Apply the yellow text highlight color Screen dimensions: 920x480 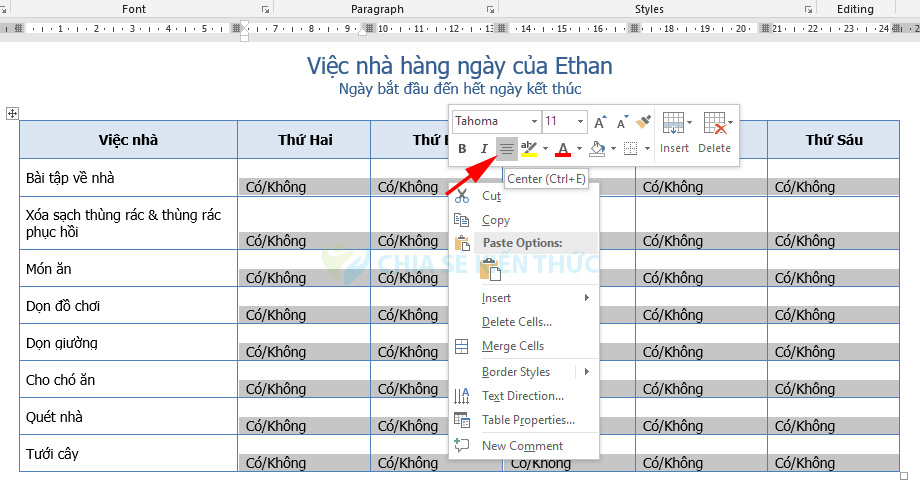[x=529, y=149]
